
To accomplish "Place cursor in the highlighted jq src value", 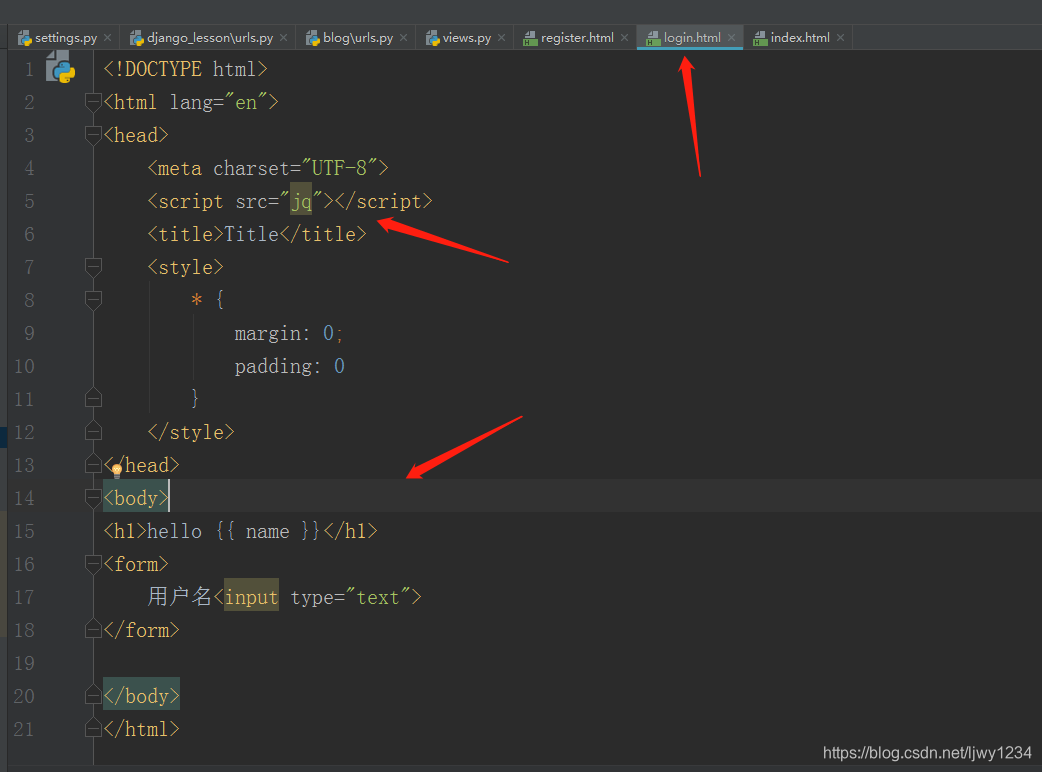I will click(301, 201).
